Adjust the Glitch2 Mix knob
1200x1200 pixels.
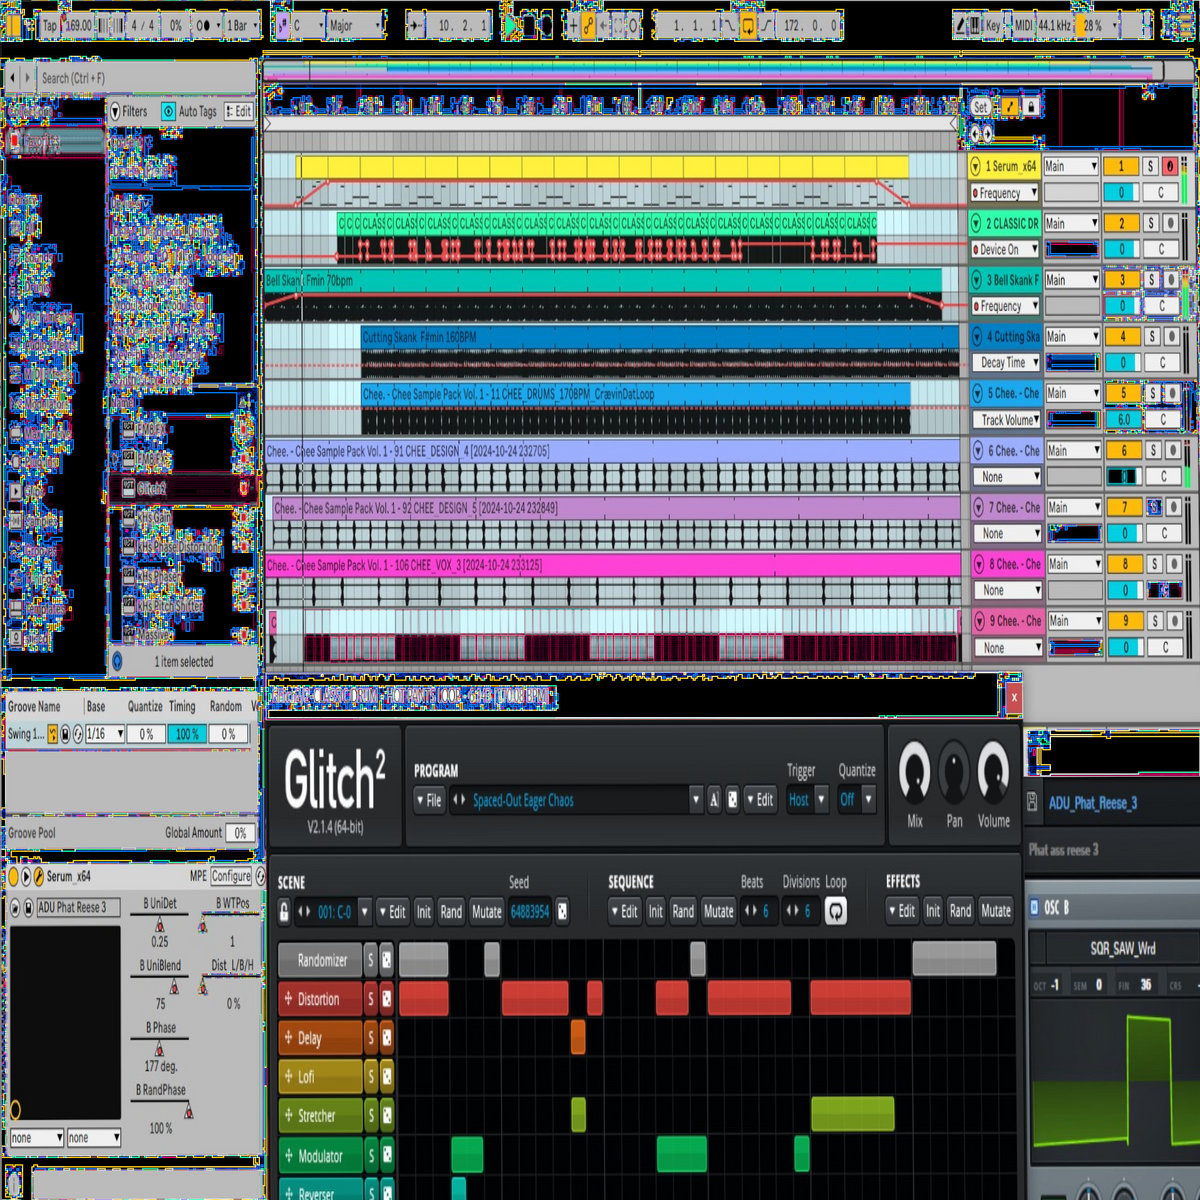(x=914, y=774)
